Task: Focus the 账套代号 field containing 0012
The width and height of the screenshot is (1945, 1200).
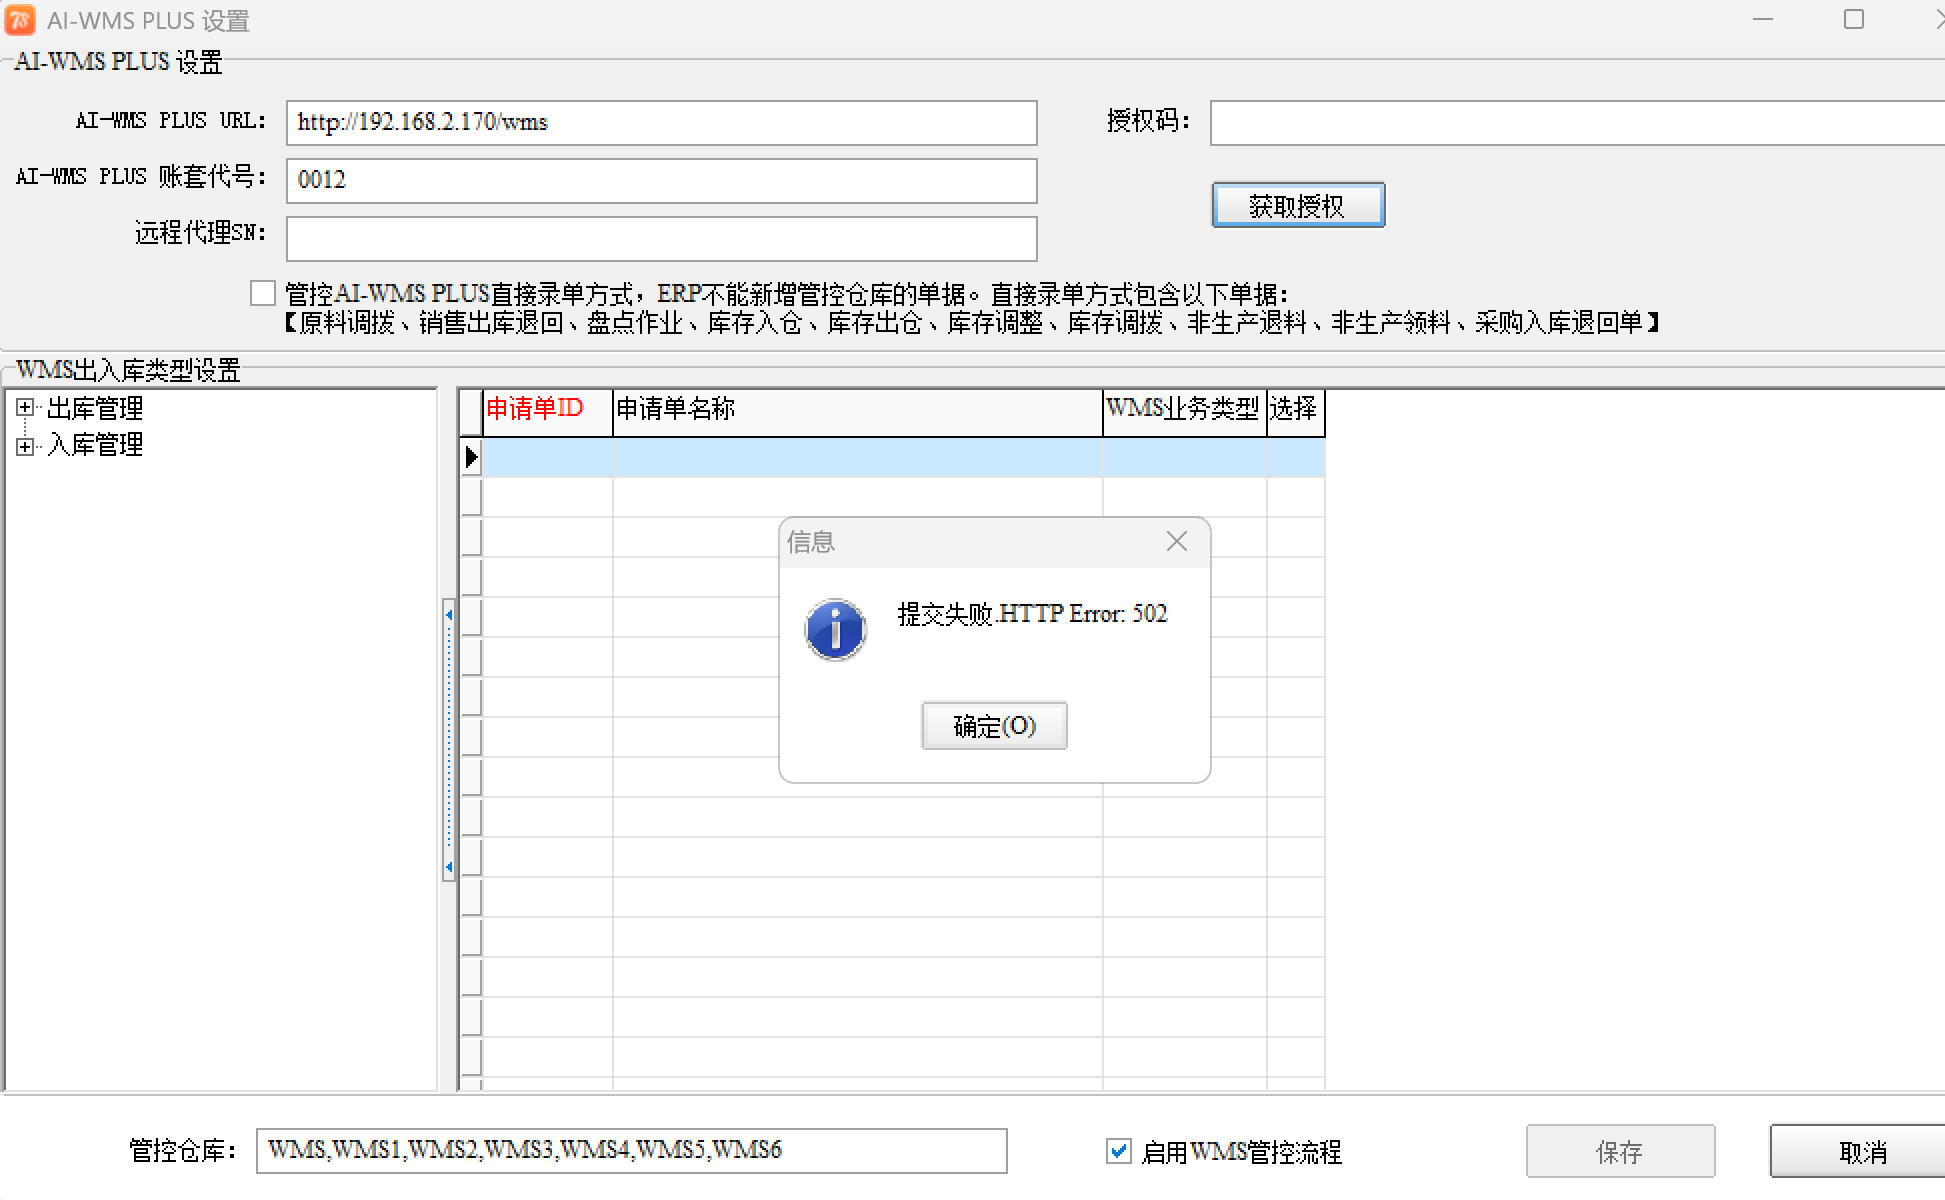Action: (661, 180)
